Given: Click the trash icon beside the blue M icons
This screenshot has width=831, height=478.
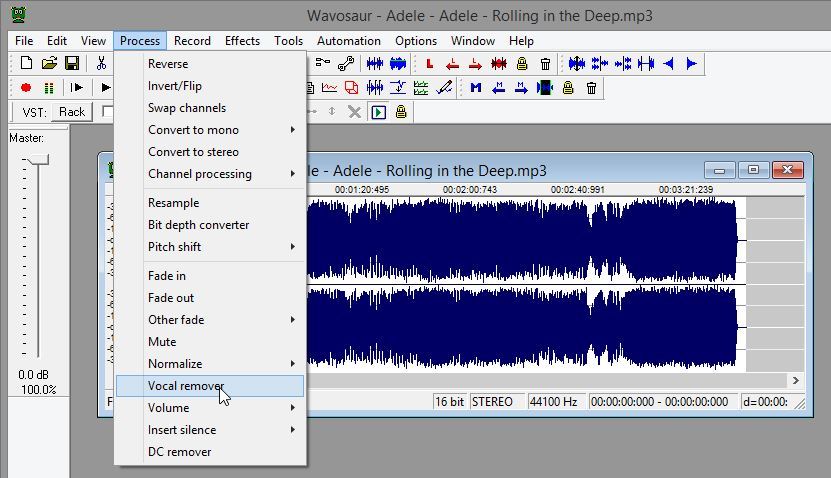Looking at the screenshot, I should coord(591,87).
